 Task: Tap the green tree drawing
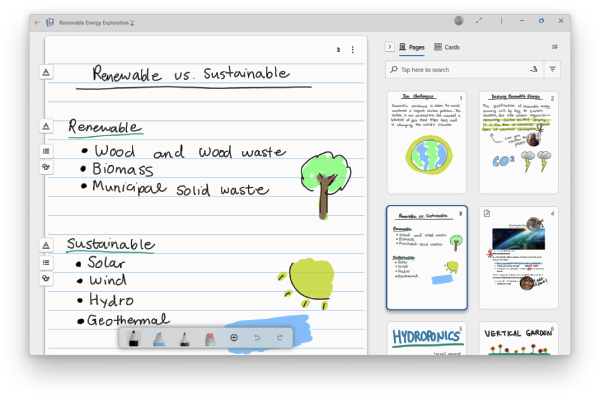325,185
